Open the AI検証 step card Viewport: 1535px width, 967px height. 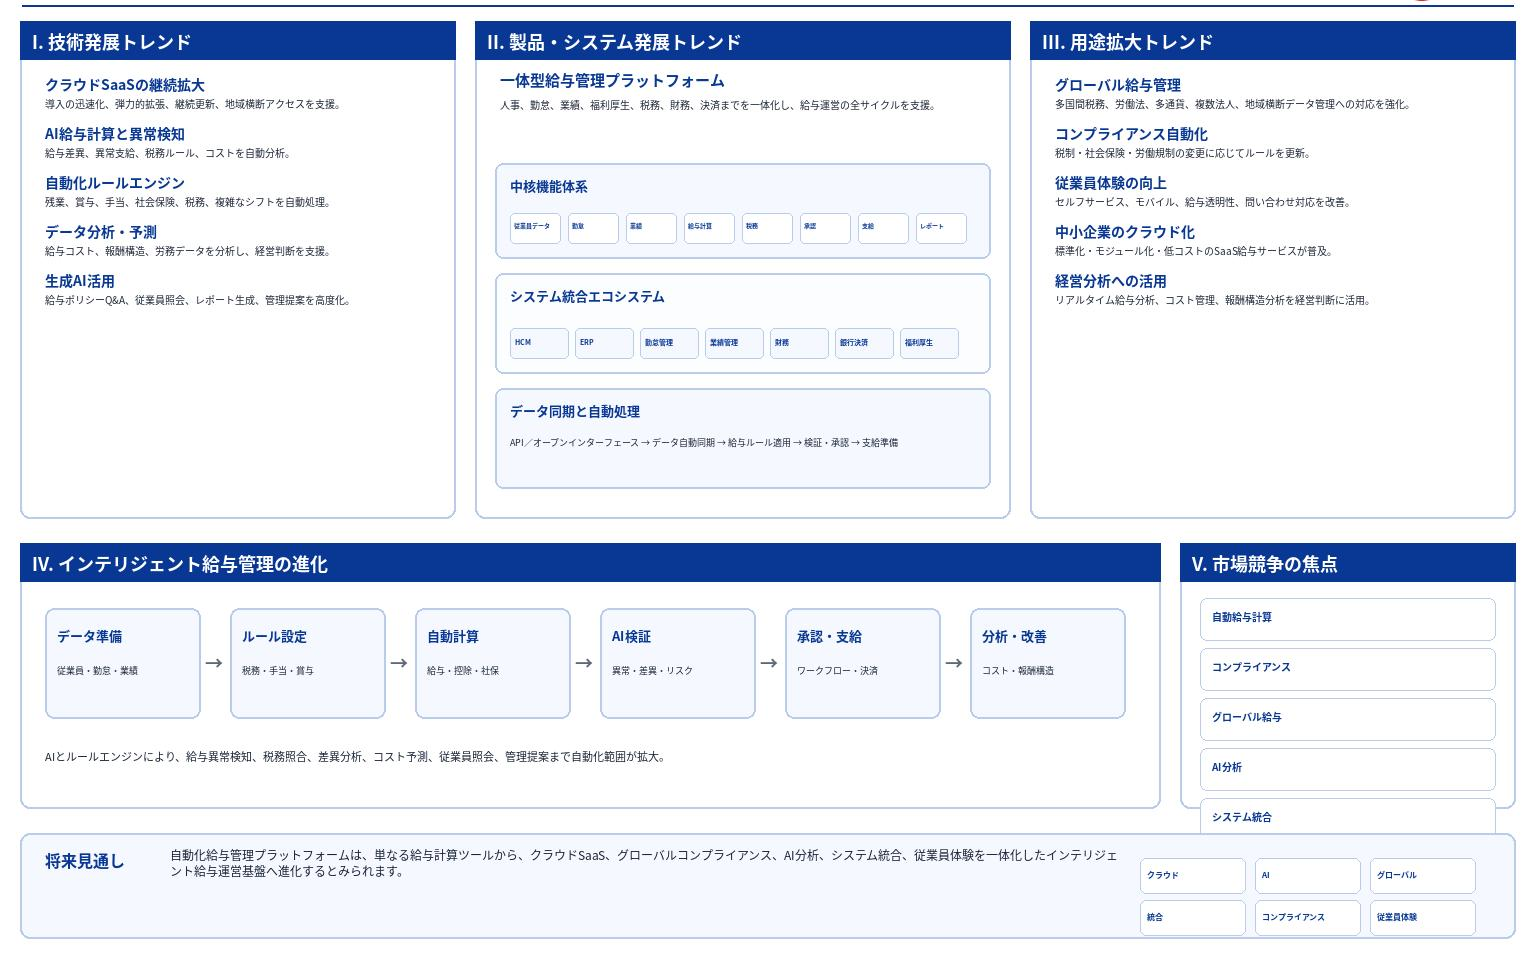click(678, 663)
